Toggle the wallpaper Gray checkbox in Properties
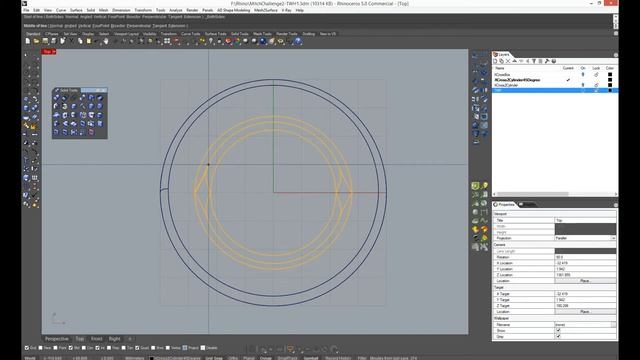The image size is (640, 360). click(558, 337)
